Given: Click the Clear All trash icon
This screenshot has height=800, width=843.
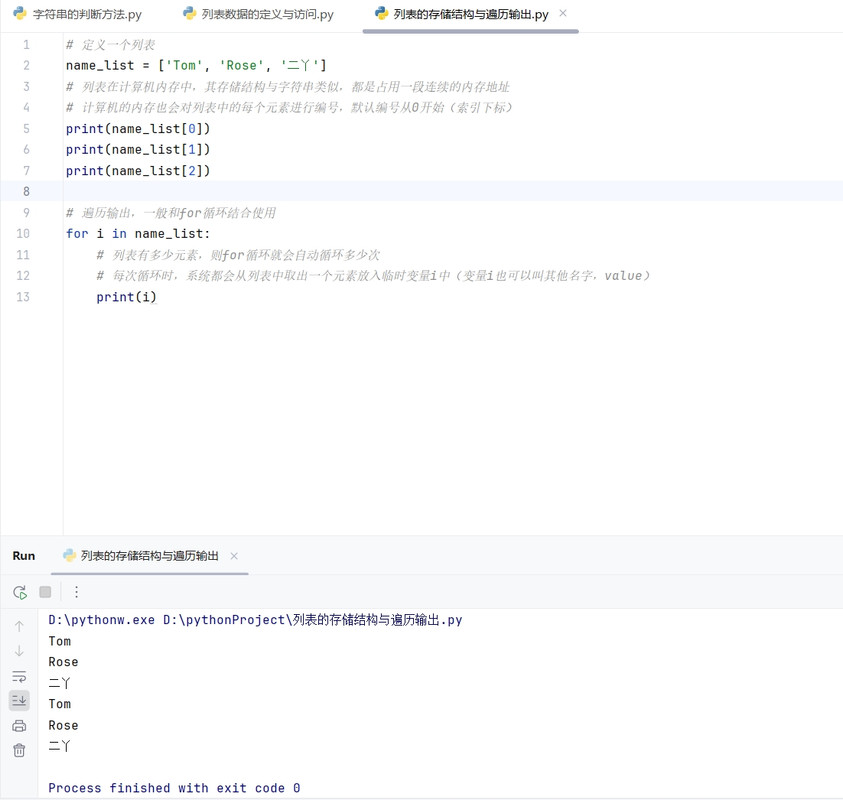Looking at the screenshot, I should [x=19, y=750].
